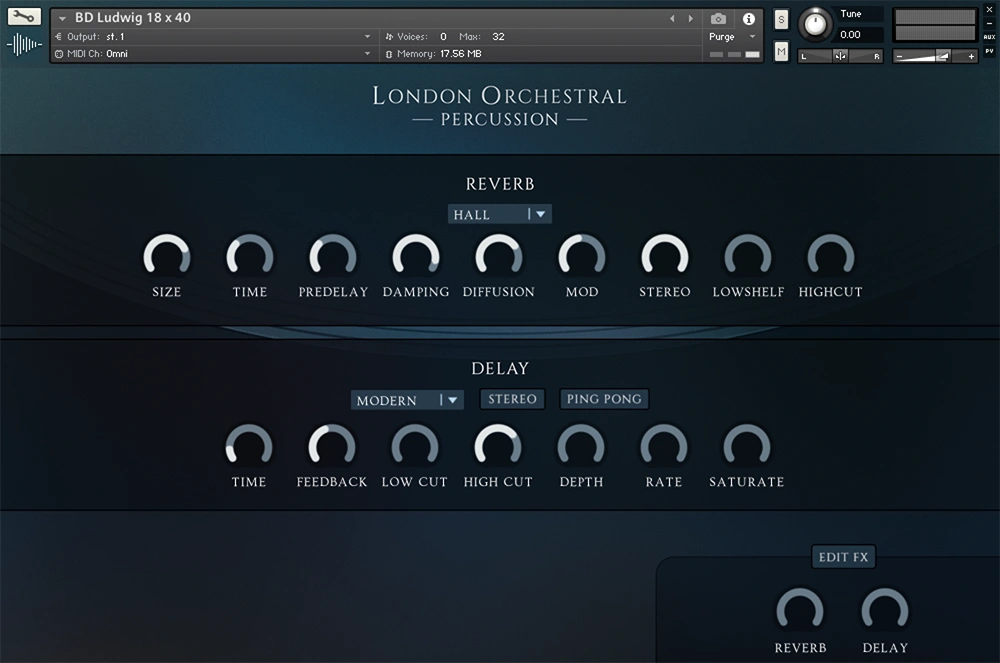
Task: Click the L-R pan slider
Action: [x=841, y=56]
